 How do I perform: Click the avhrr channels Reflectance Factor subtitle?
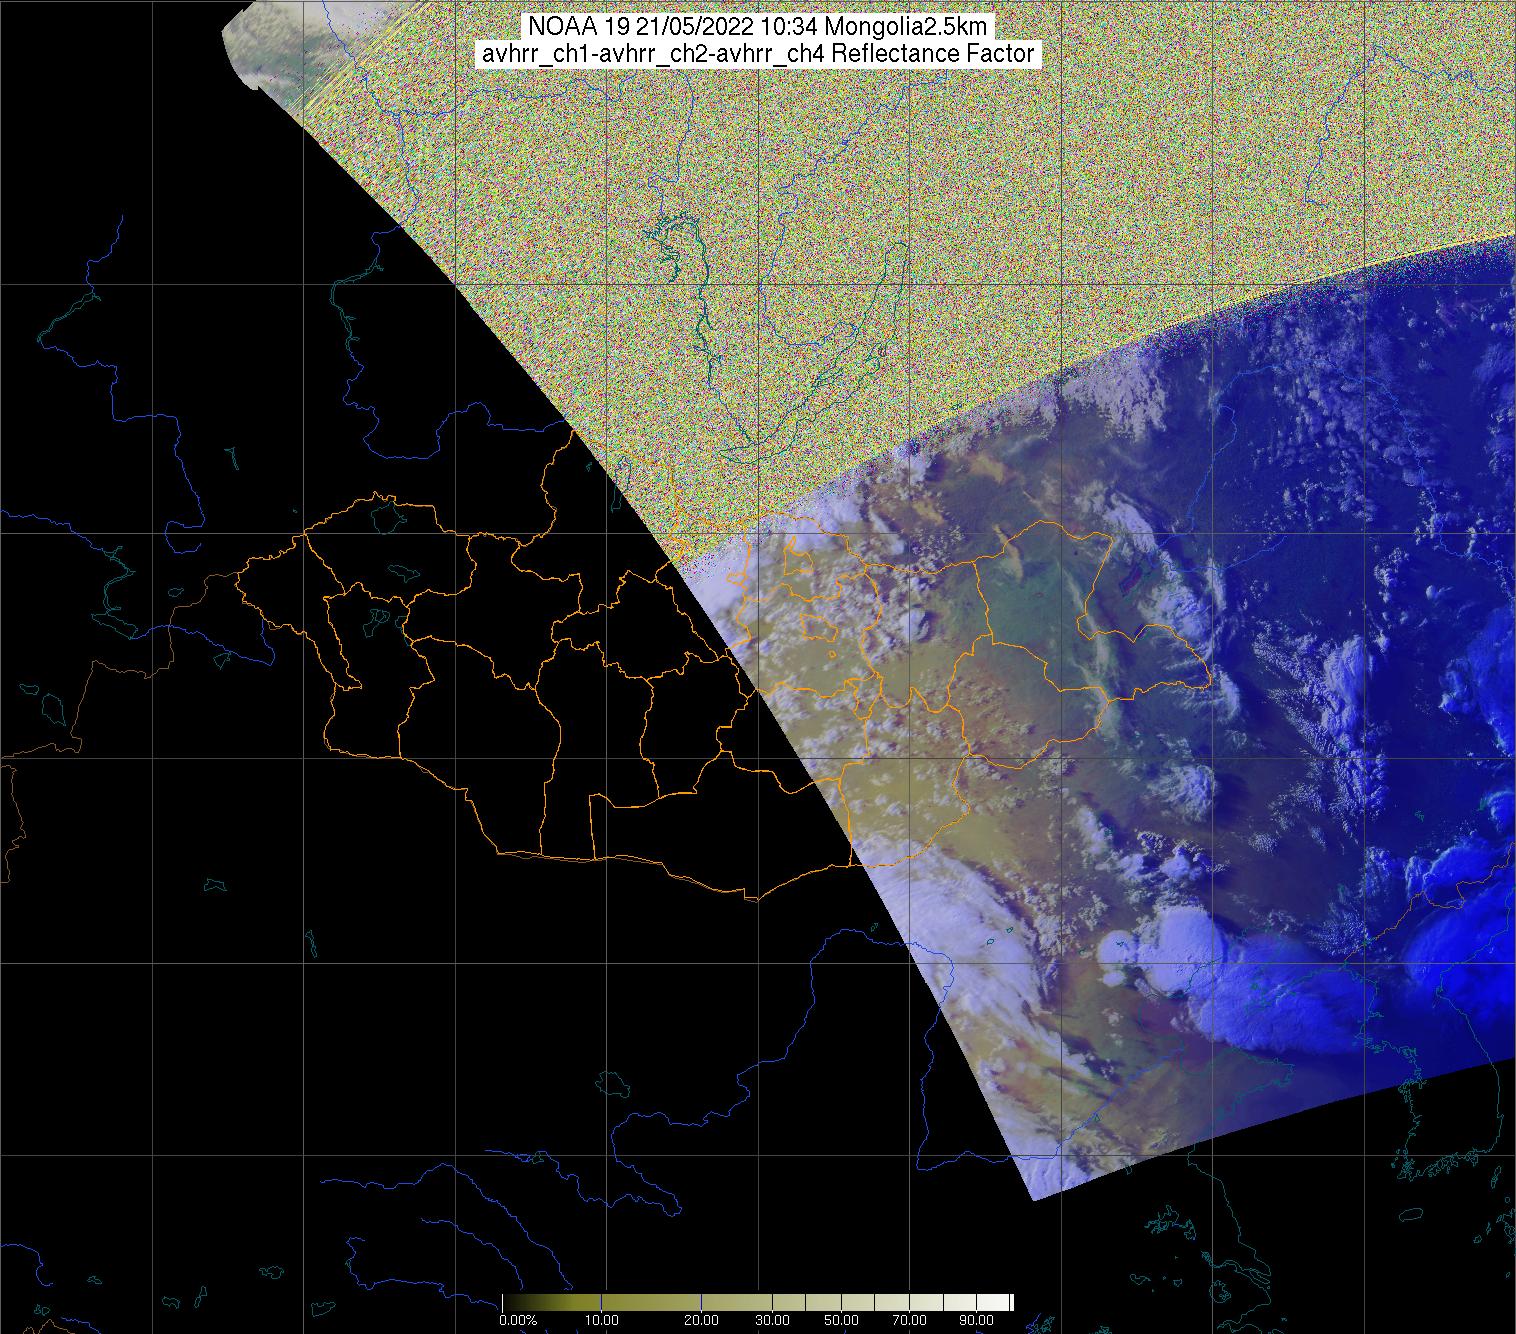[758, 54]
